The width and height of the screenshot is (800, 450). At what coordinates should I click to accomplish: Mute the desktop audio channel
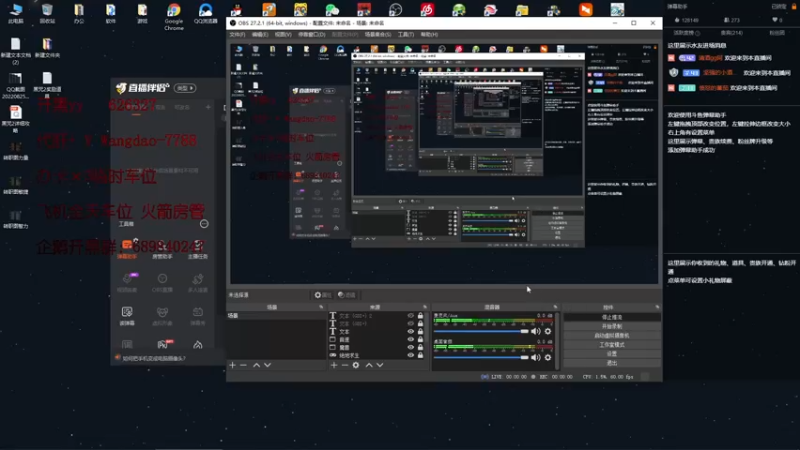point(535,358)
